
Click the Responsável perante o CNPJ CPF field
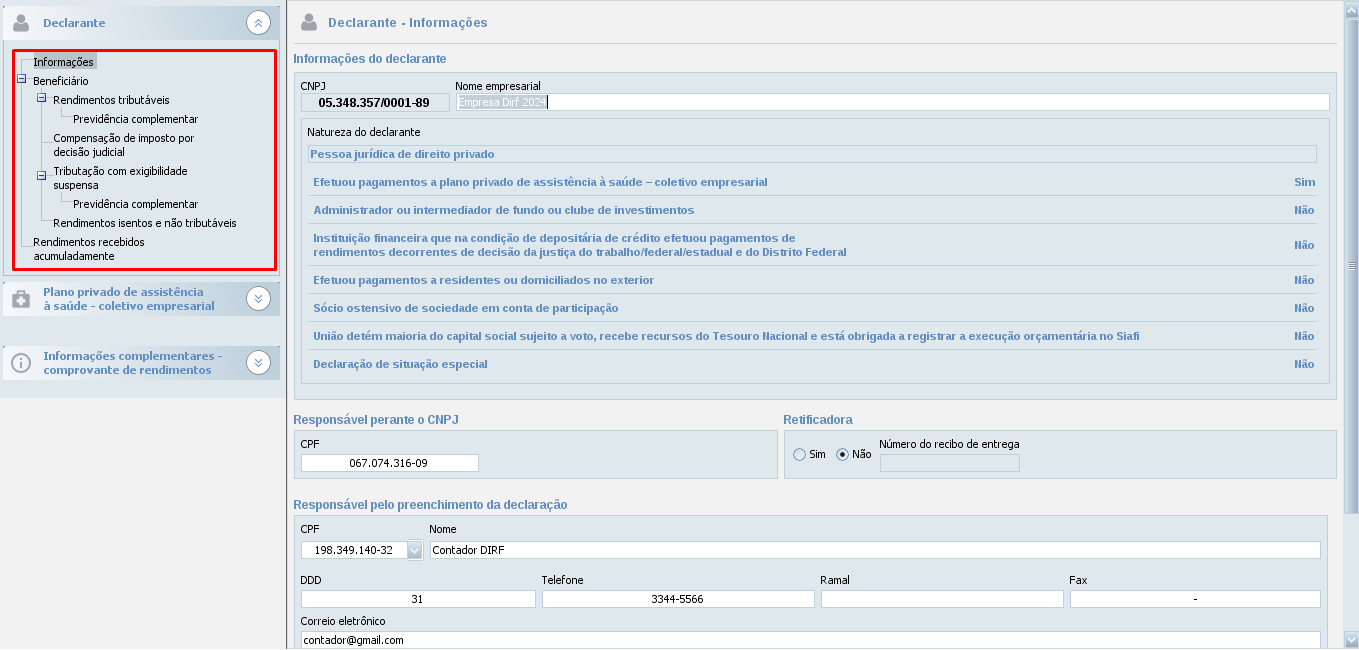pos(389,463)
